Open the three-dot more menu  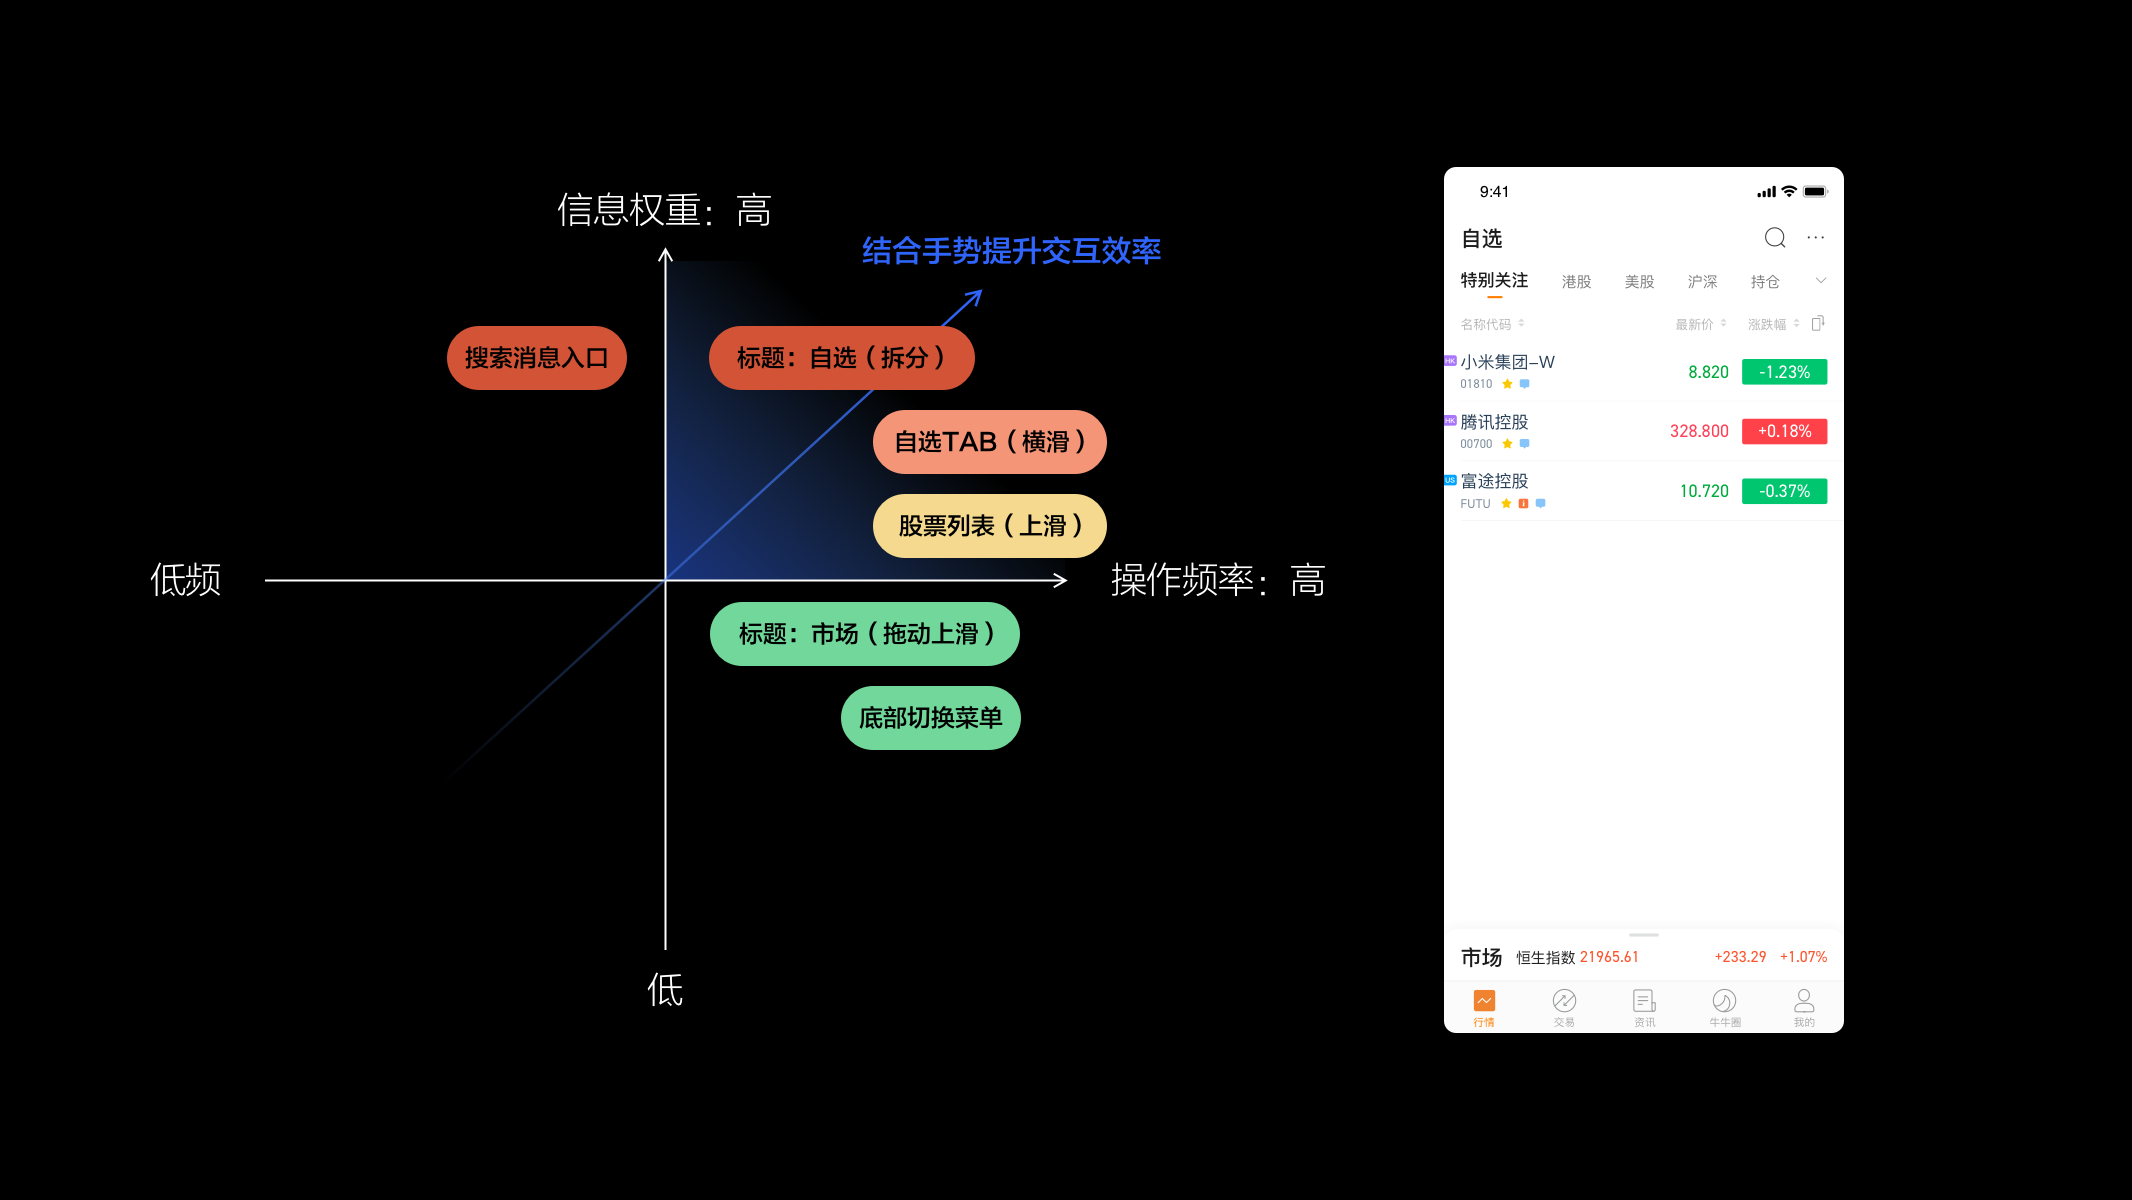click(1816, 238)
